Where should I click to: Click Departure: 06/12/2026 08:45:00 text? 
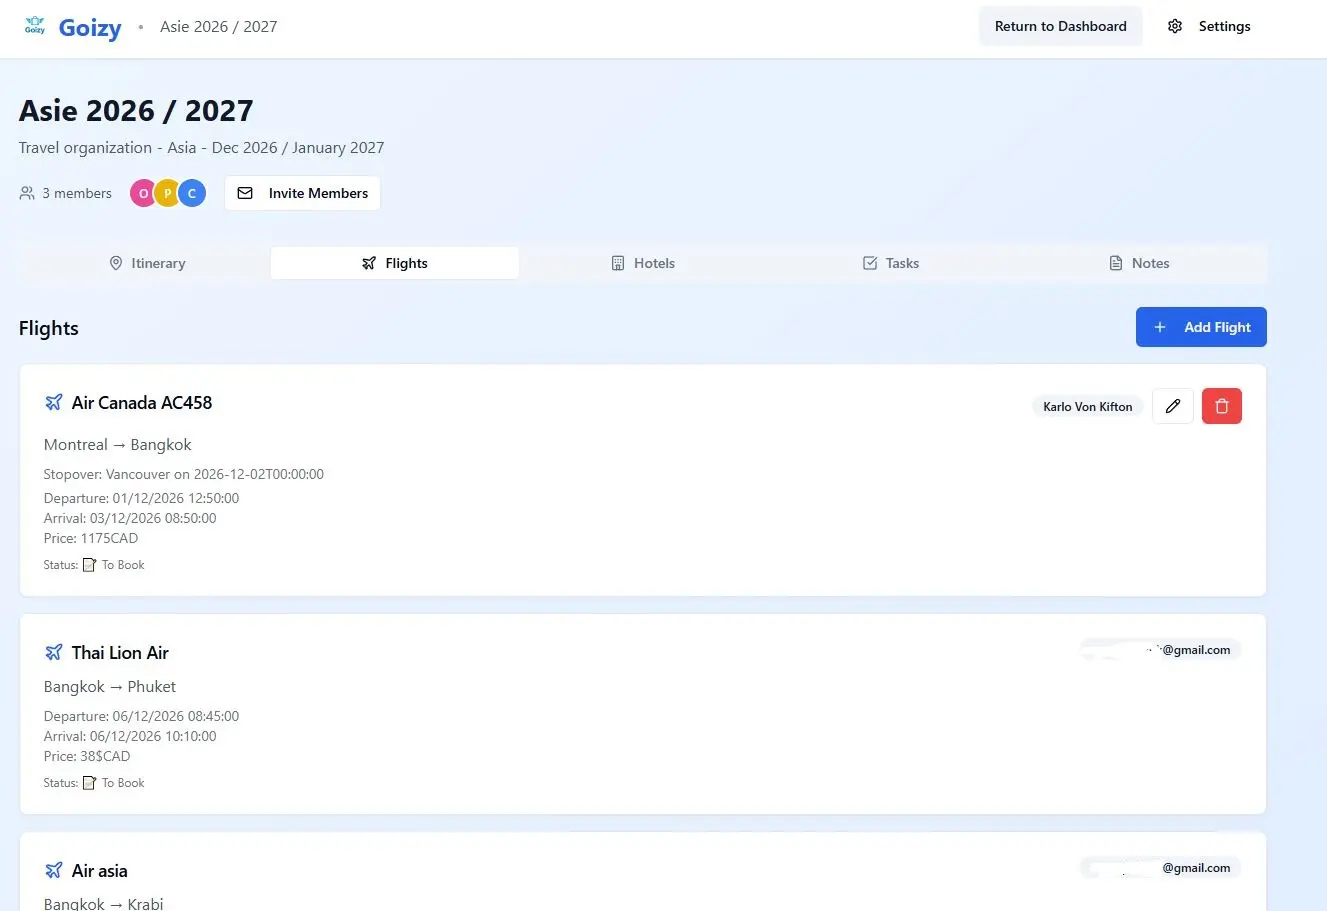pyautogui.click(x=141, y=716)
